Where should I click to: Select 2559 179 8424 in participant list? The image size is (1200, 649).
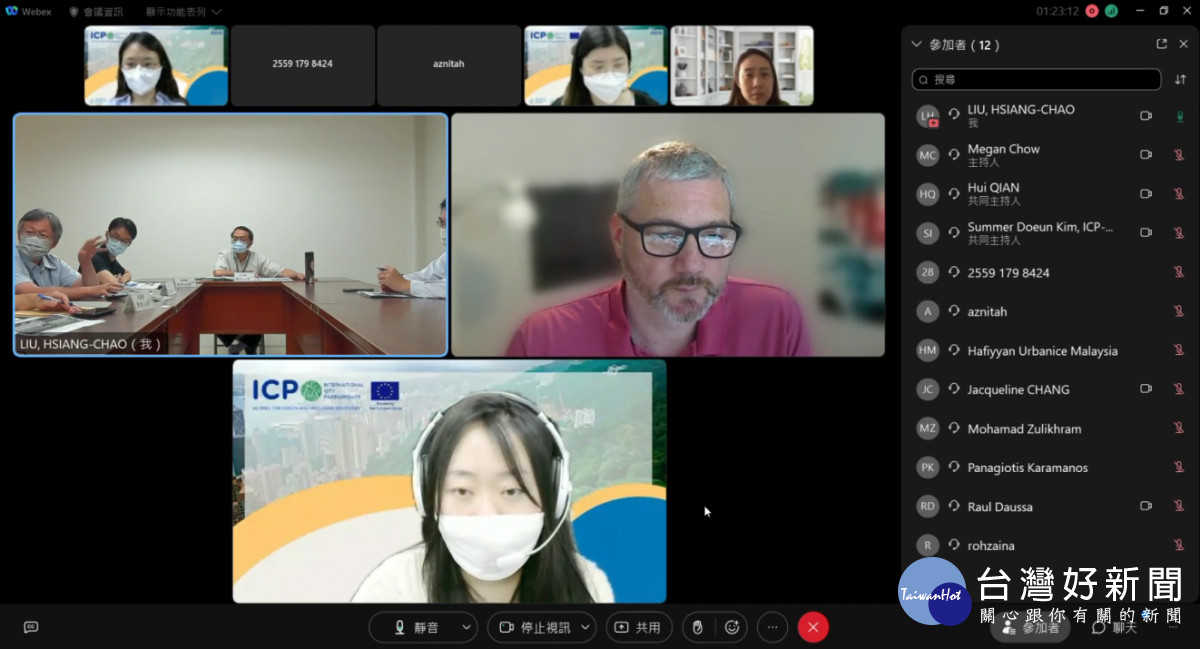(x=1049, y=272)
